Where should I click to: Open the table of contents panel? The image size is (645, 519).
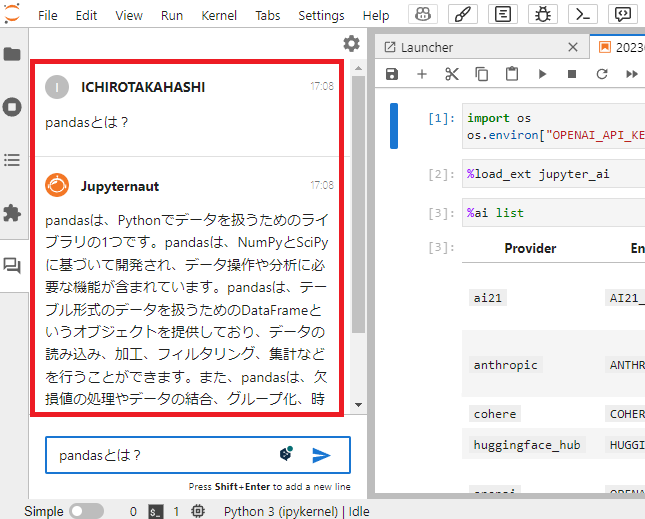12,160
